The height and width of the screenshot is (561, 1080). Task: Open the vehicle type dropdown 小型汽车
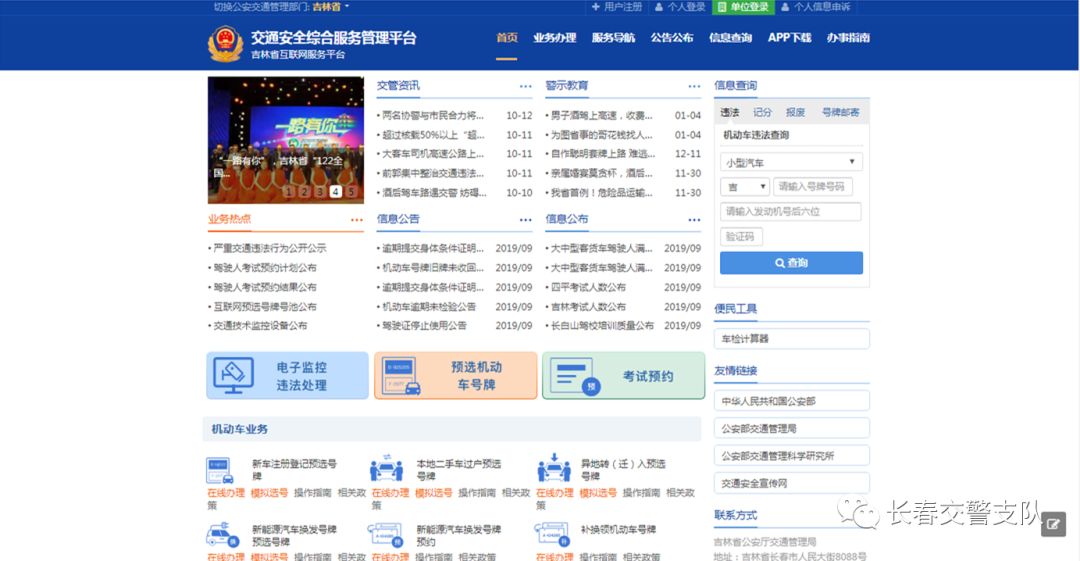[x=791, y=162]
